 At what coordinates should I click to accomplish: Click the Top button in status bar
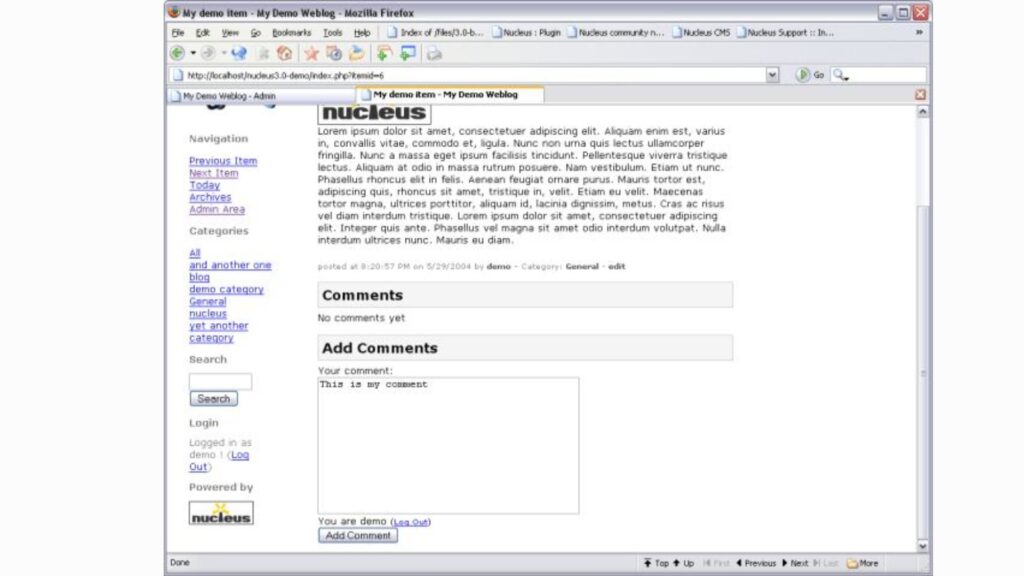point(656,563)
